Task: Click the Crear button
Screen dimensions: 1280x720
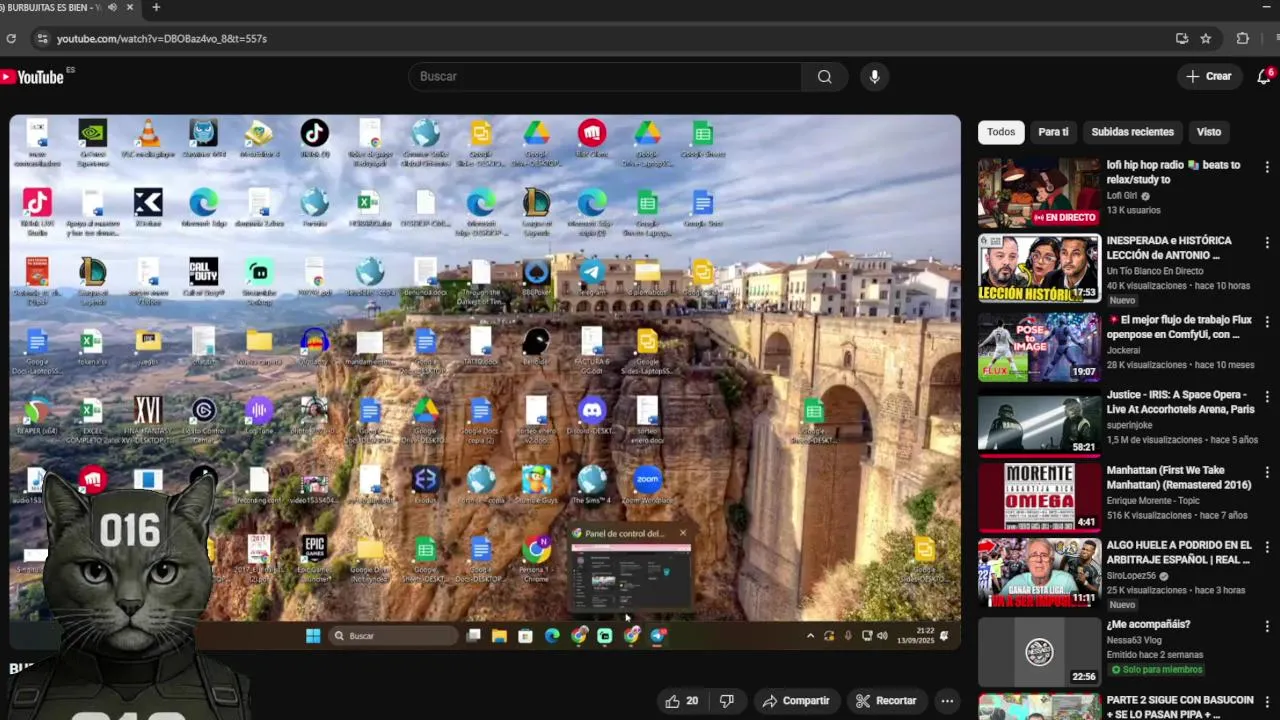Action: [x=1209, y=77]
